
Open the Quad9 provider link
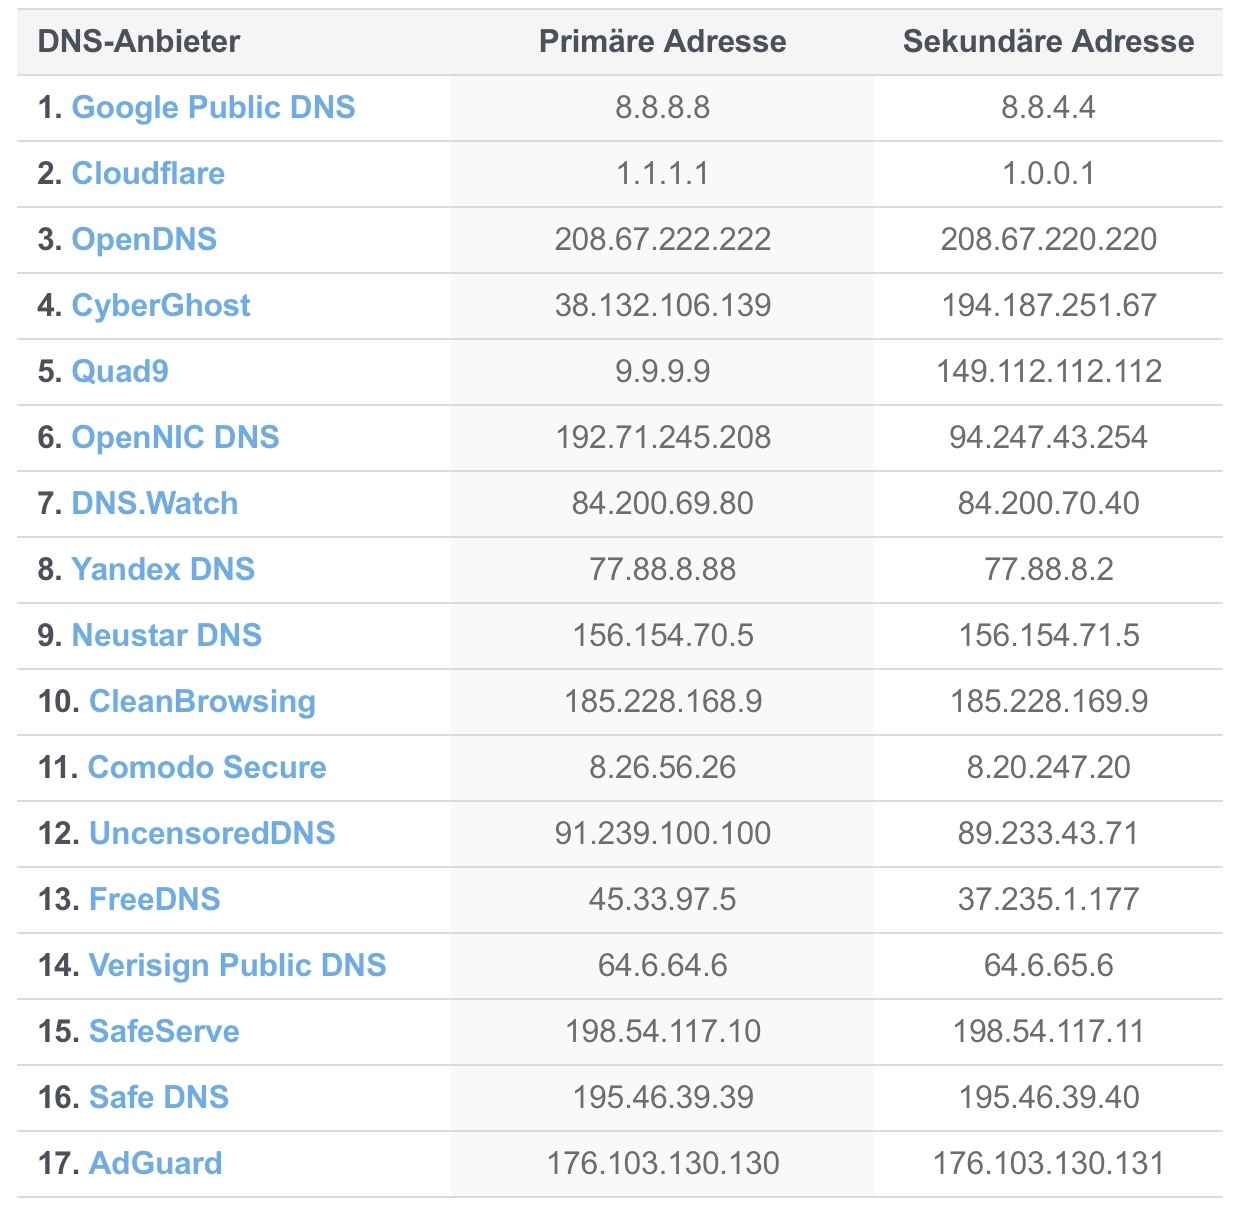click(120, 372)
